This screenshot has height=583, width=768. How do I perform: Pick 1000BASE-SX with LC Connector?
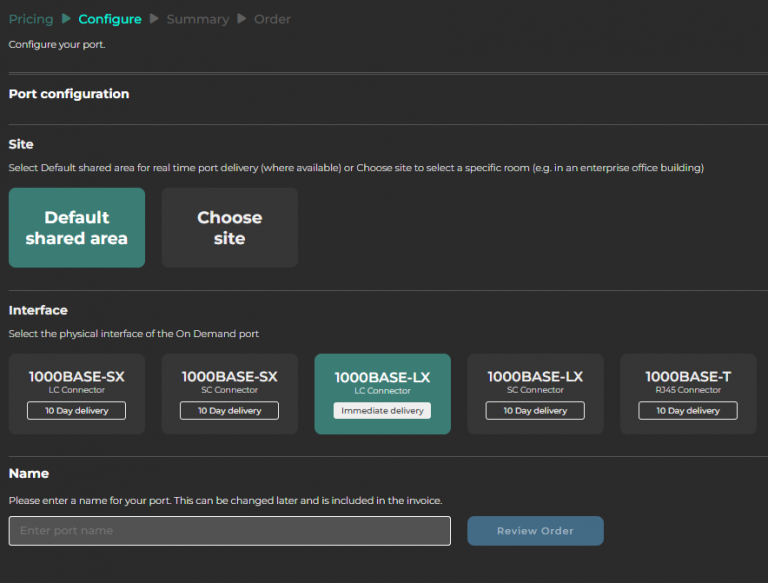(x=77, y=394)
